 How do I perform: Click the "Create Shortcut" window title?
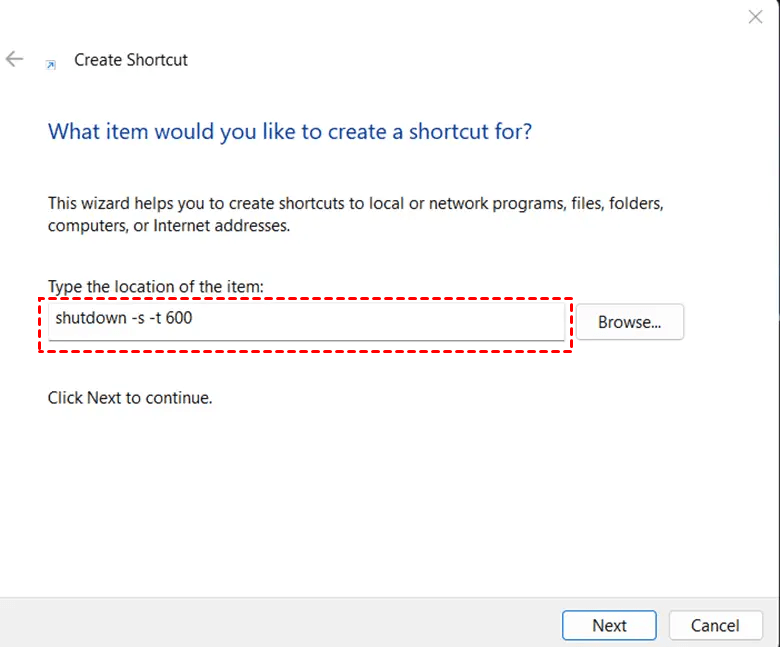(x=131, y=60)
